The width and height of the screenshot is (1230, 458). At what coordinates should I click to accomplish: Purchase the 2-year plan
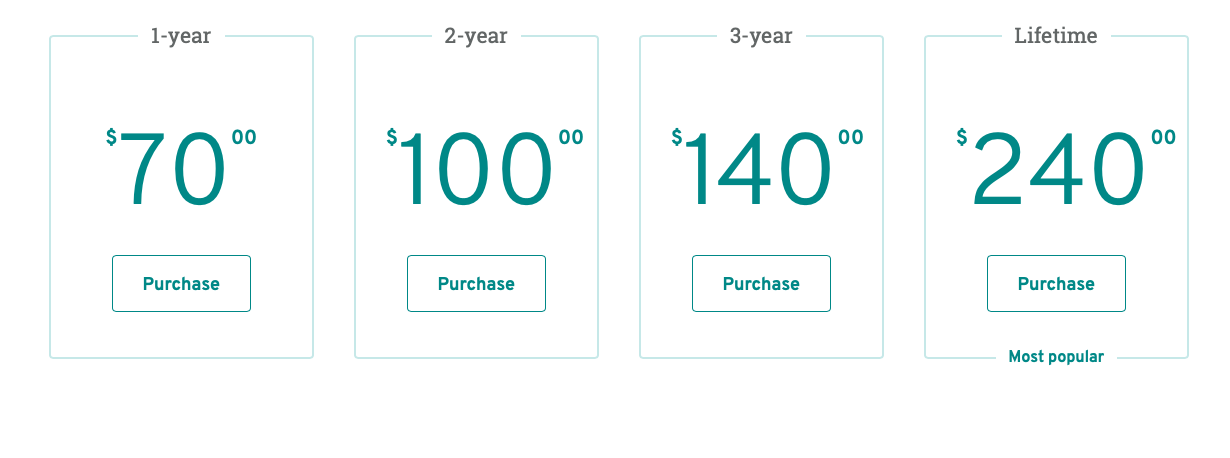pos(476,284)
